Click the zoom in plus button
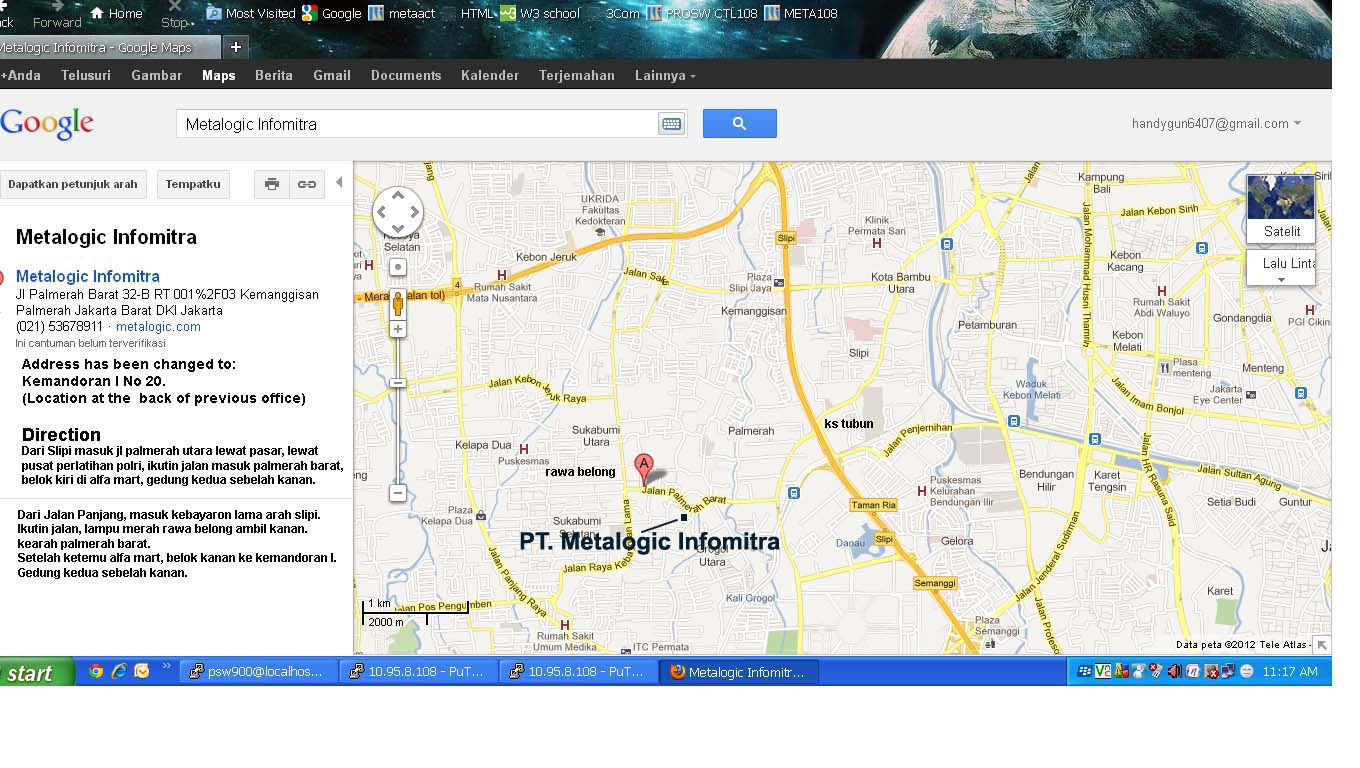 point(398,329)
